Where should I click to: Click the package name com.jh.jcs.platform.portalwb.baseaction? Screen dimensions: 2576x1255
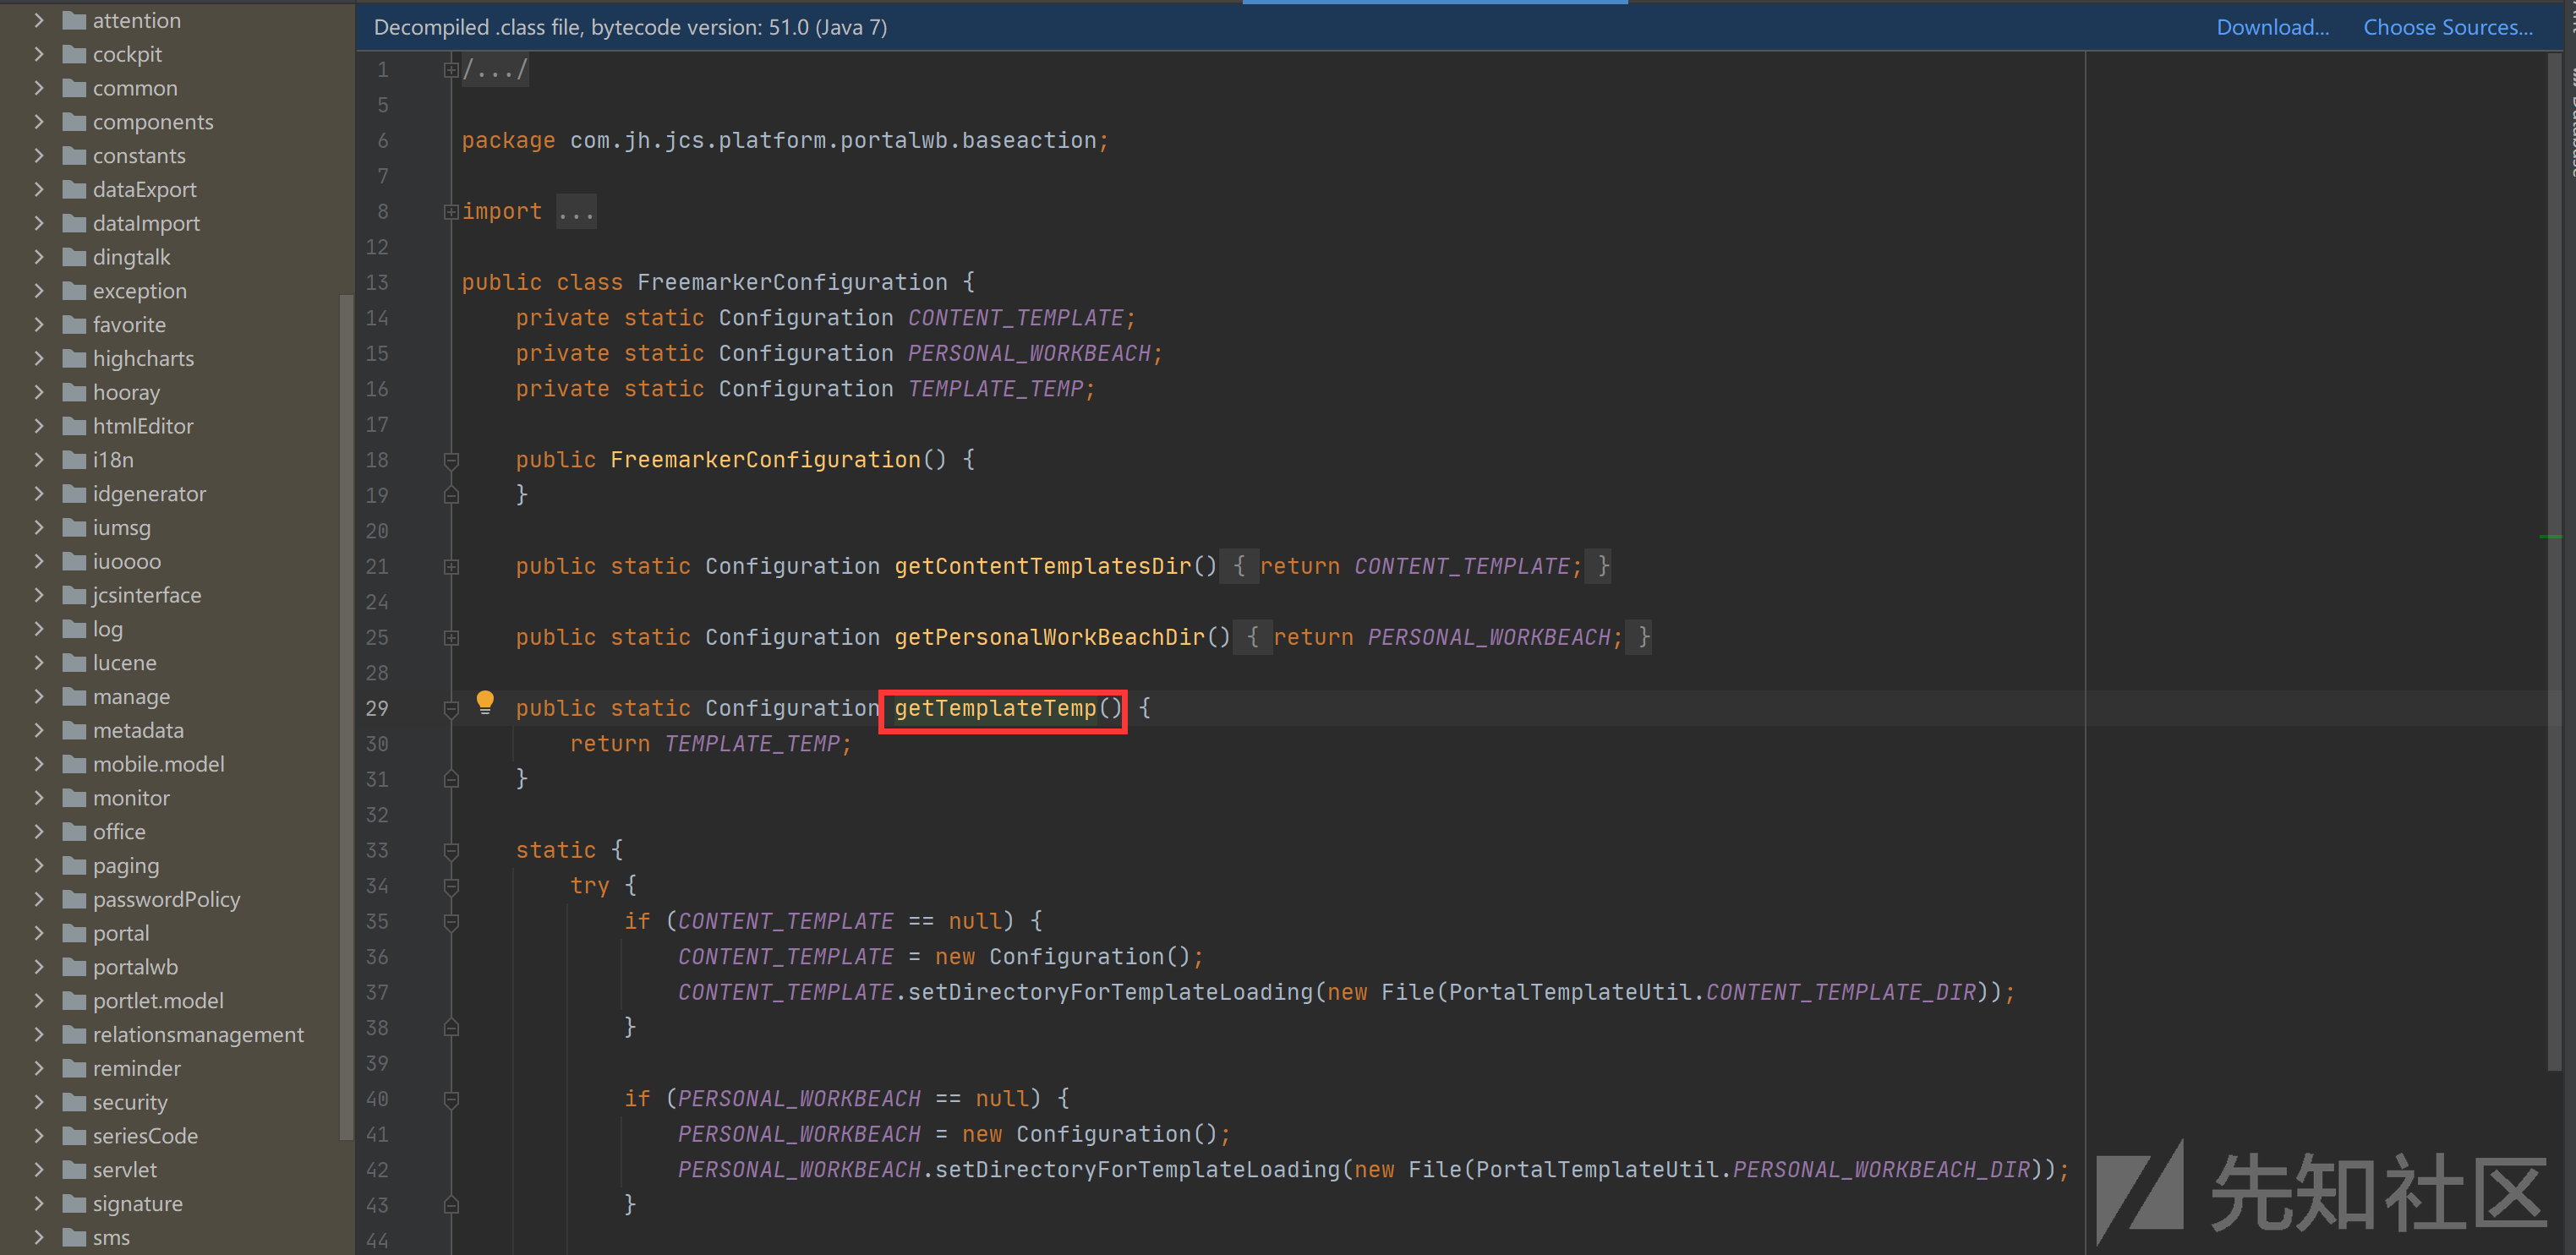coord(833,141)
